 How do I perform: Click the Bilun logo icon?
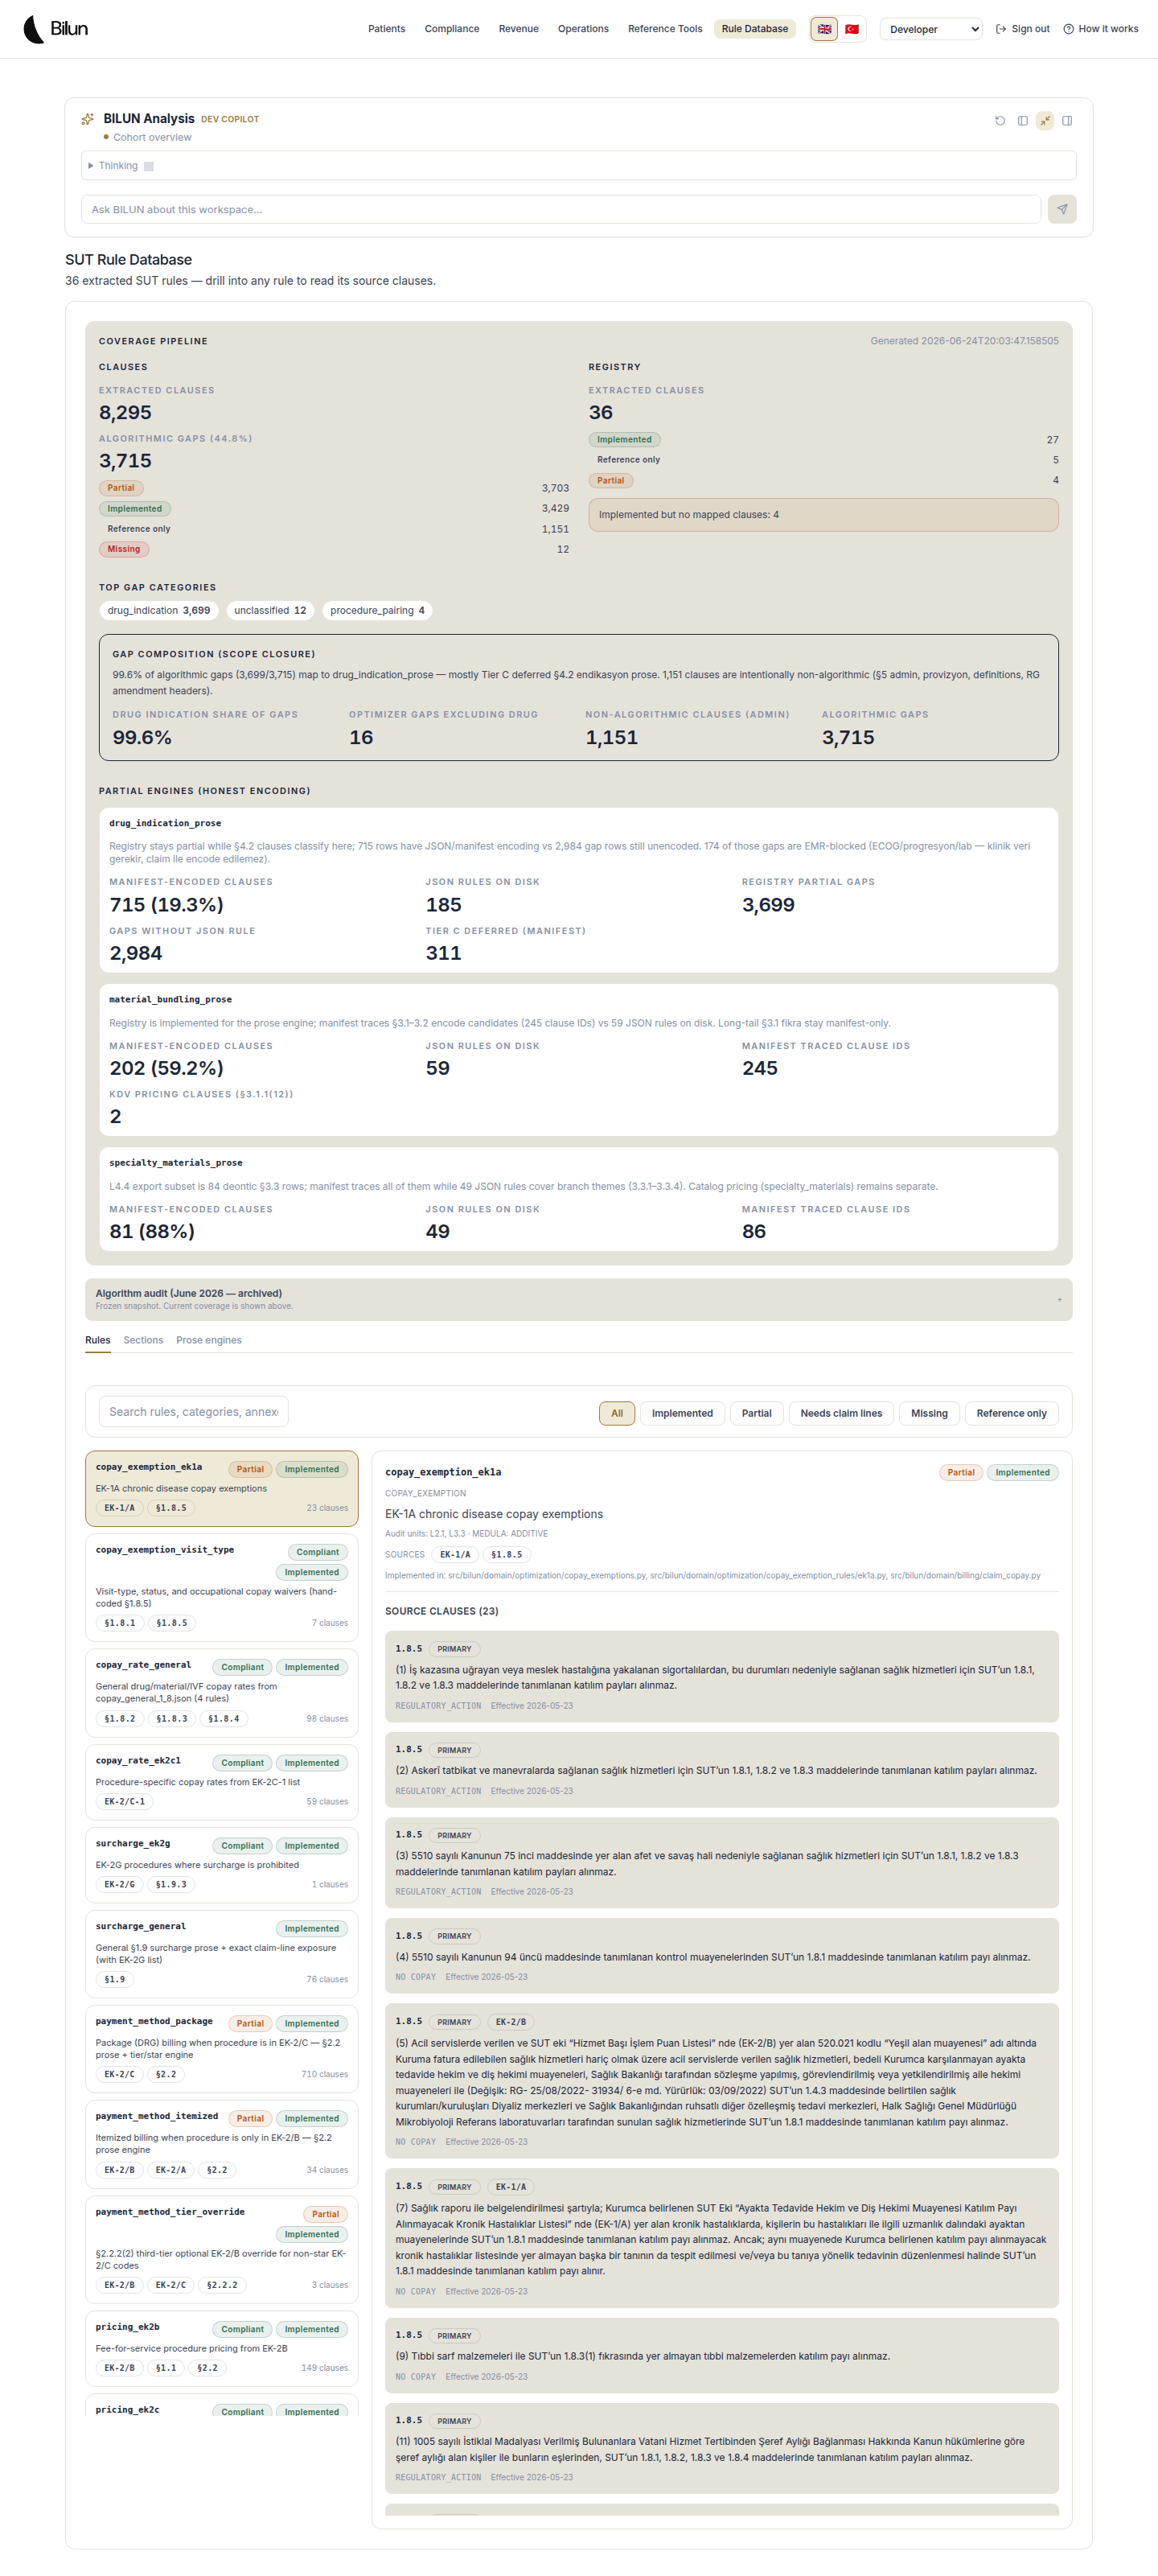coord(35,29)
